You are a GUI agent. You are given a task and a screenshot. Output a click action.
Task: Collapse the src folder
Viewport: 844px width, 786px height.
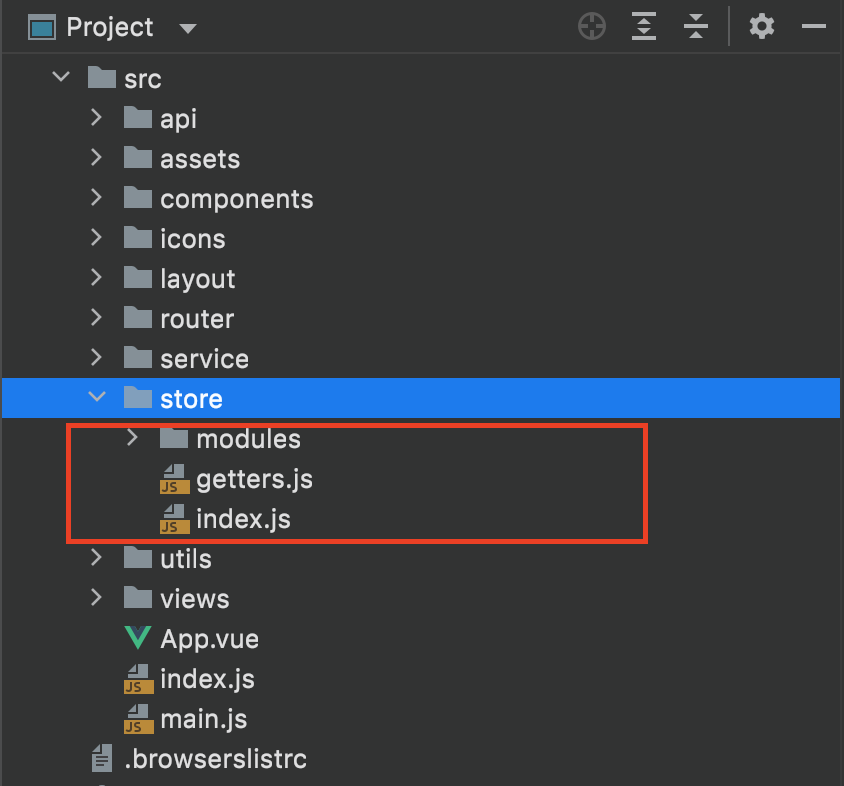pos(61,78)
